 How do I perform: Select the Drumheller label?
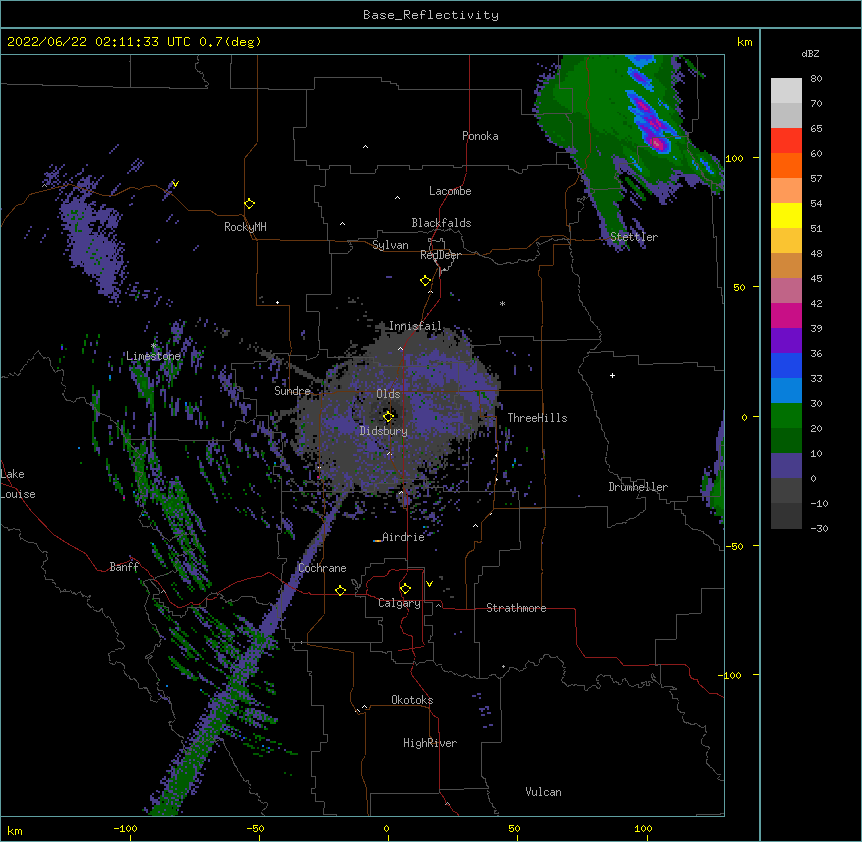click(x=638, y=487)
